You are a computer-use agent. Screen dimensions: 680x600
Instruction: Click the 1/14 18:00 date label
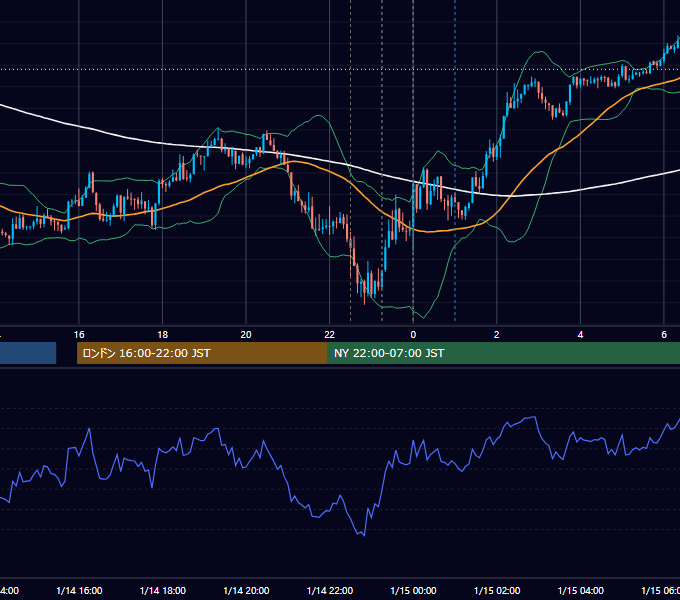(x=163, y=591)
